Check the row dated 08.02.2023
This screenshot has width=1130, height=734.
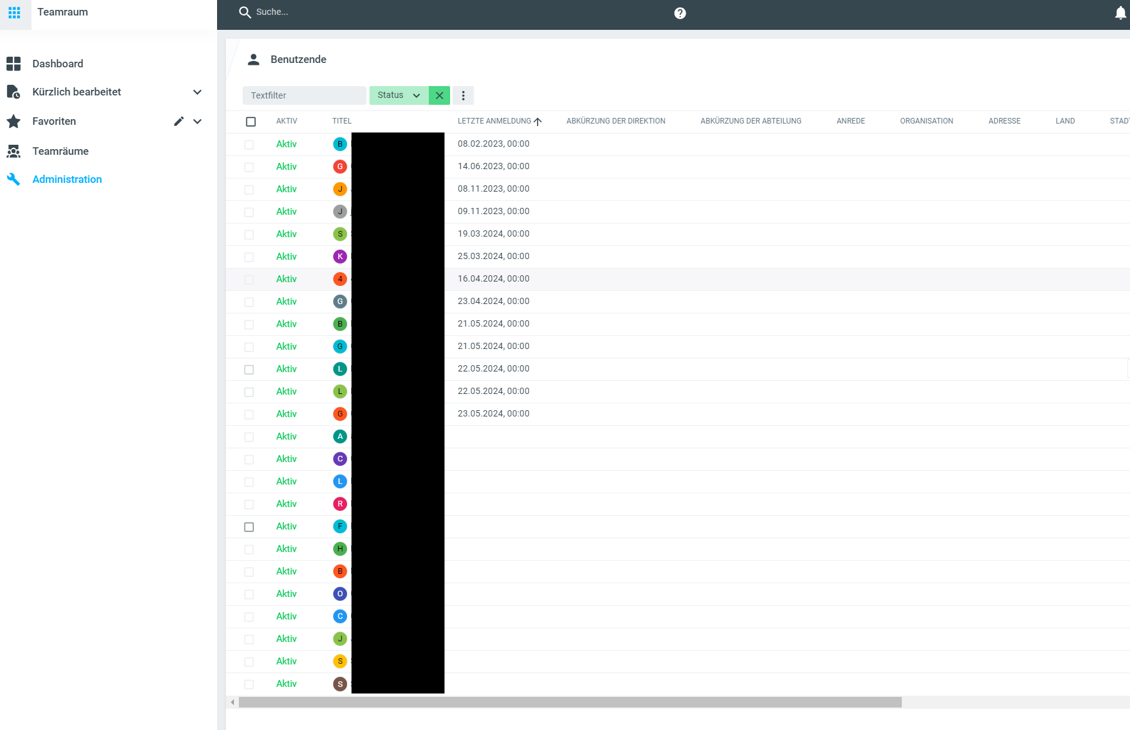(x=250, y=145)
